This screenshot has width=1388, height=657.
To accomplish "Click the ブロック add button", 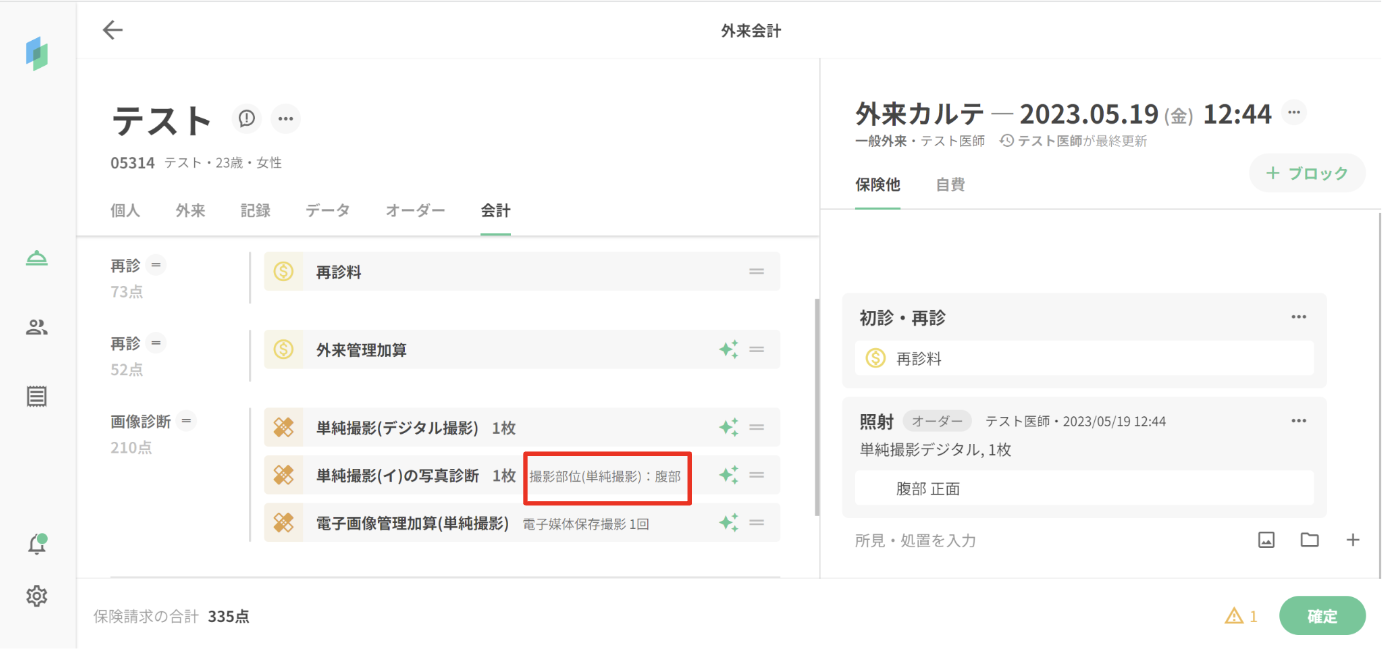I will click(1307, 173).
